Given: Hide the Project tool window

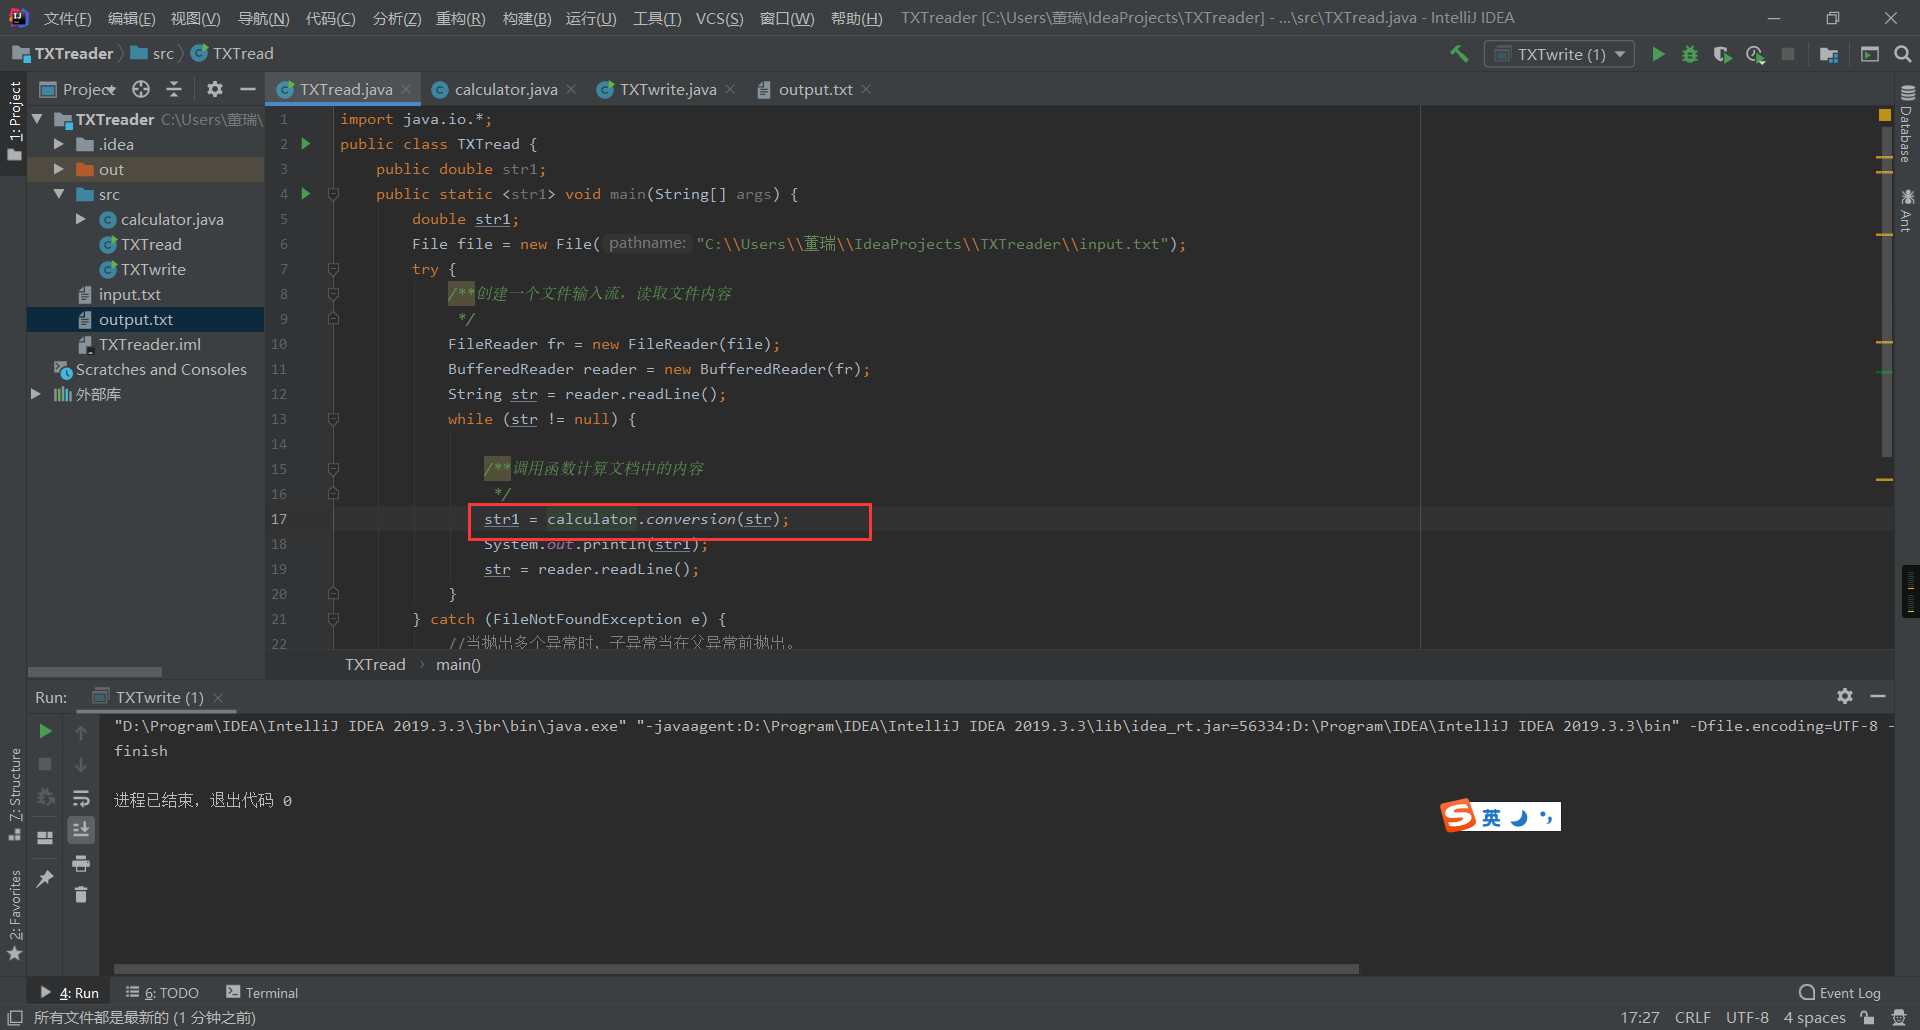Looking at the screenshot, I should point(248,89).
